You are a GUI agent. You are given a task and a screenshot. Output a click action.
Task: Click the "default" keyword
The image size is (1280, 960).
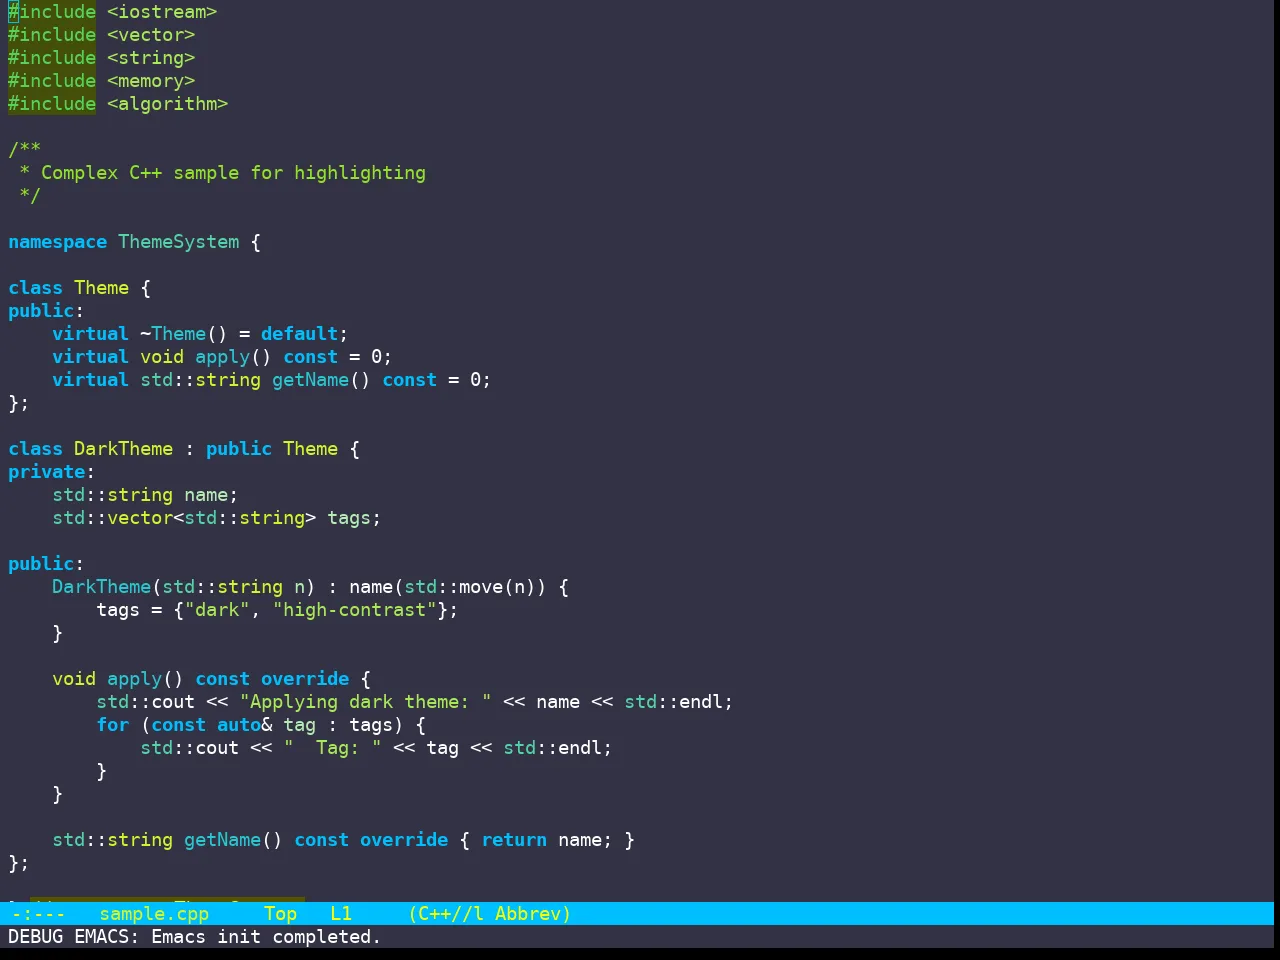[x=299, y=334]
